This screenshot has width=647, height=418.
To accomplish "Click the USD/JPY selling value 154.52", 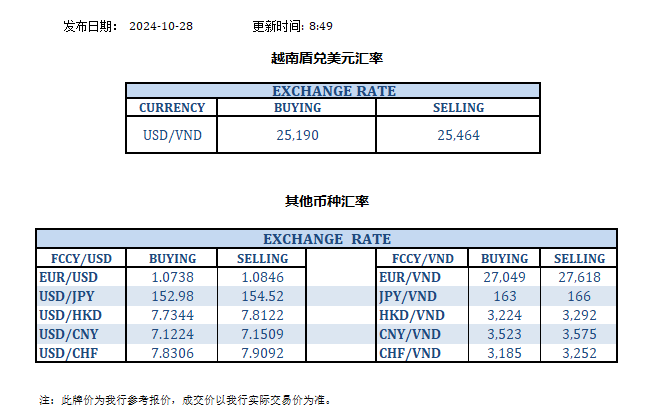I will click(x=261, y=296).
